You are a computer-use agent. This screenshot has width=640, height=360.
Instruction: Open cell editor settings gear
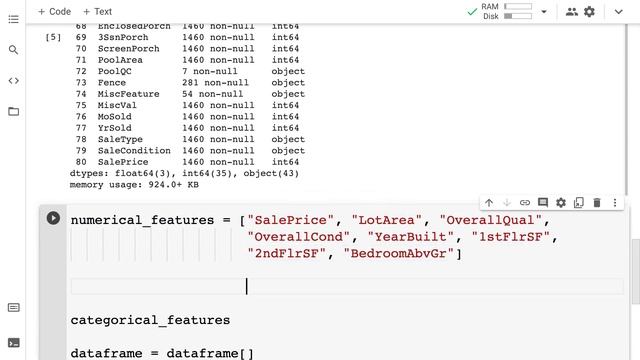561,202
